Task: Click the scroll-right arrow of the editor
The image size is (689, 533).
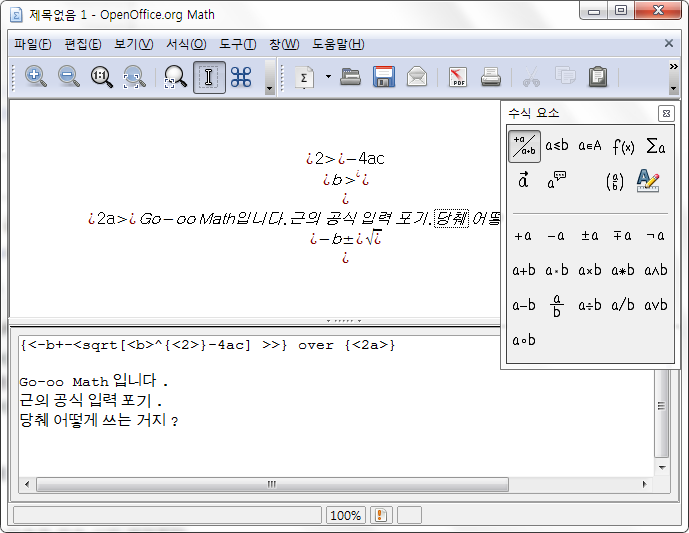Action: 645,484
